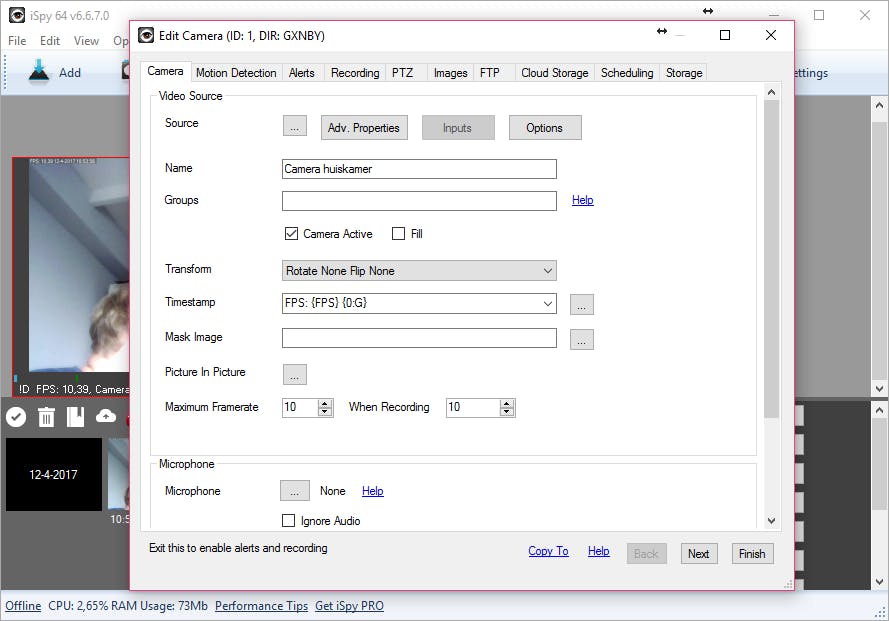The width and height of the screenshot is (889, 621).
Task: Click the Get iSpy PRO link
Action: coord(349,606)
